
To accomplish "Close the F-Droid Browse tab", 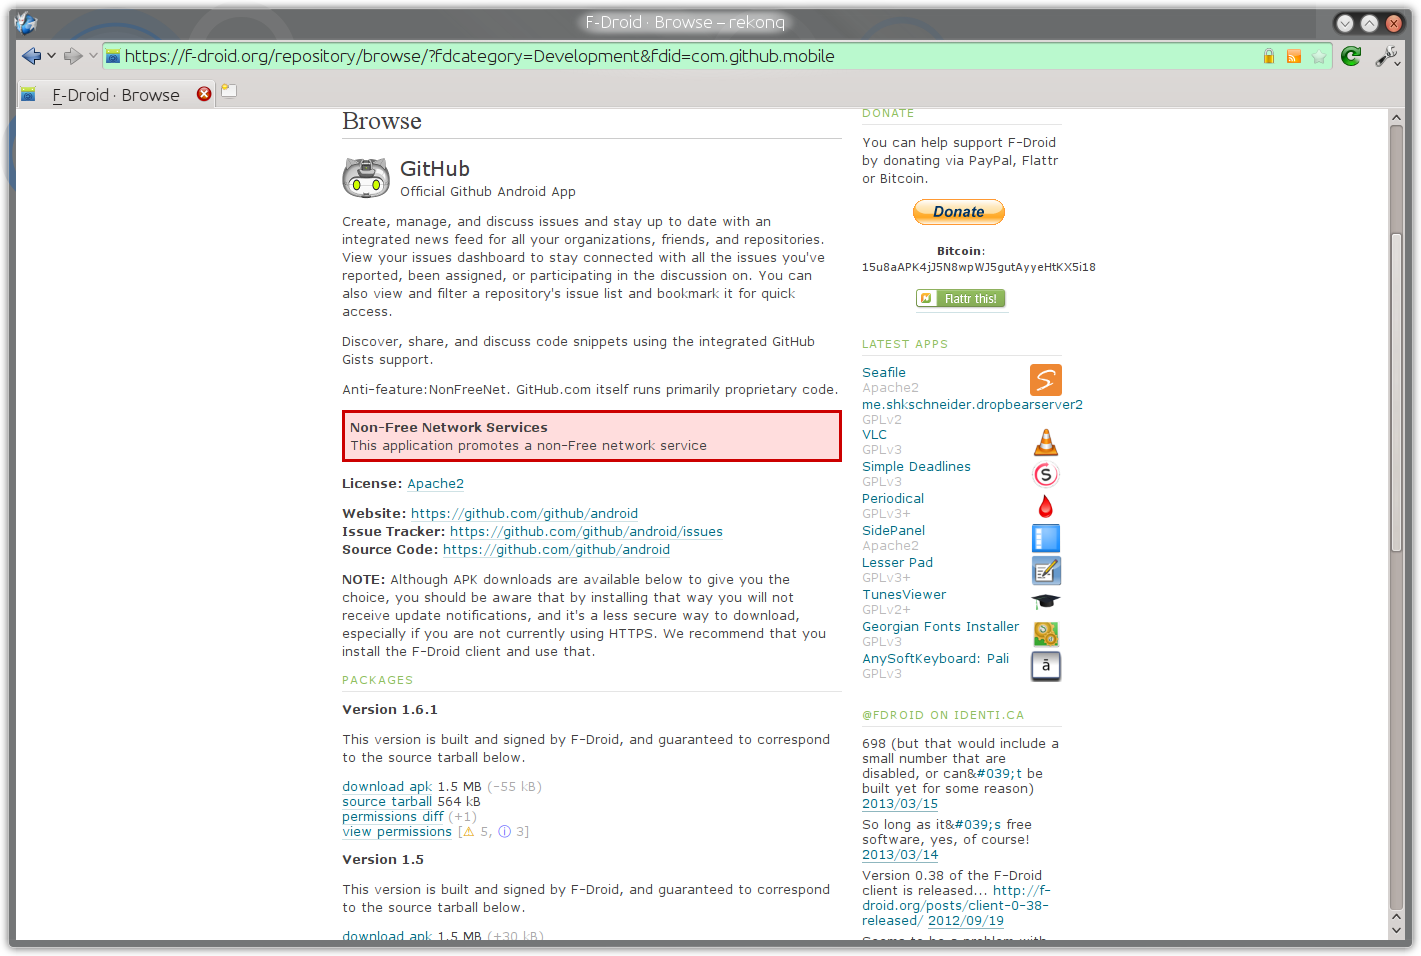I will 204,94.
